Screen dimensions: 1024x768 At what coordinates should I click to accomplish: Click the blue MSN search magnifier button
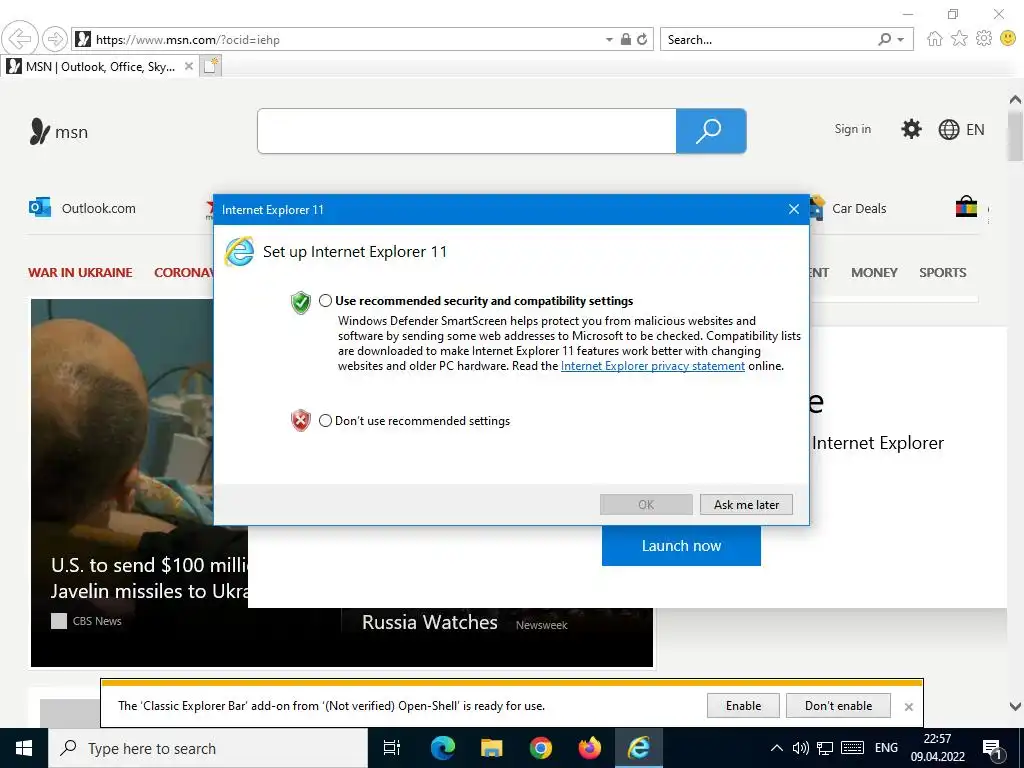pyautogui.click(x=711, y=131)
